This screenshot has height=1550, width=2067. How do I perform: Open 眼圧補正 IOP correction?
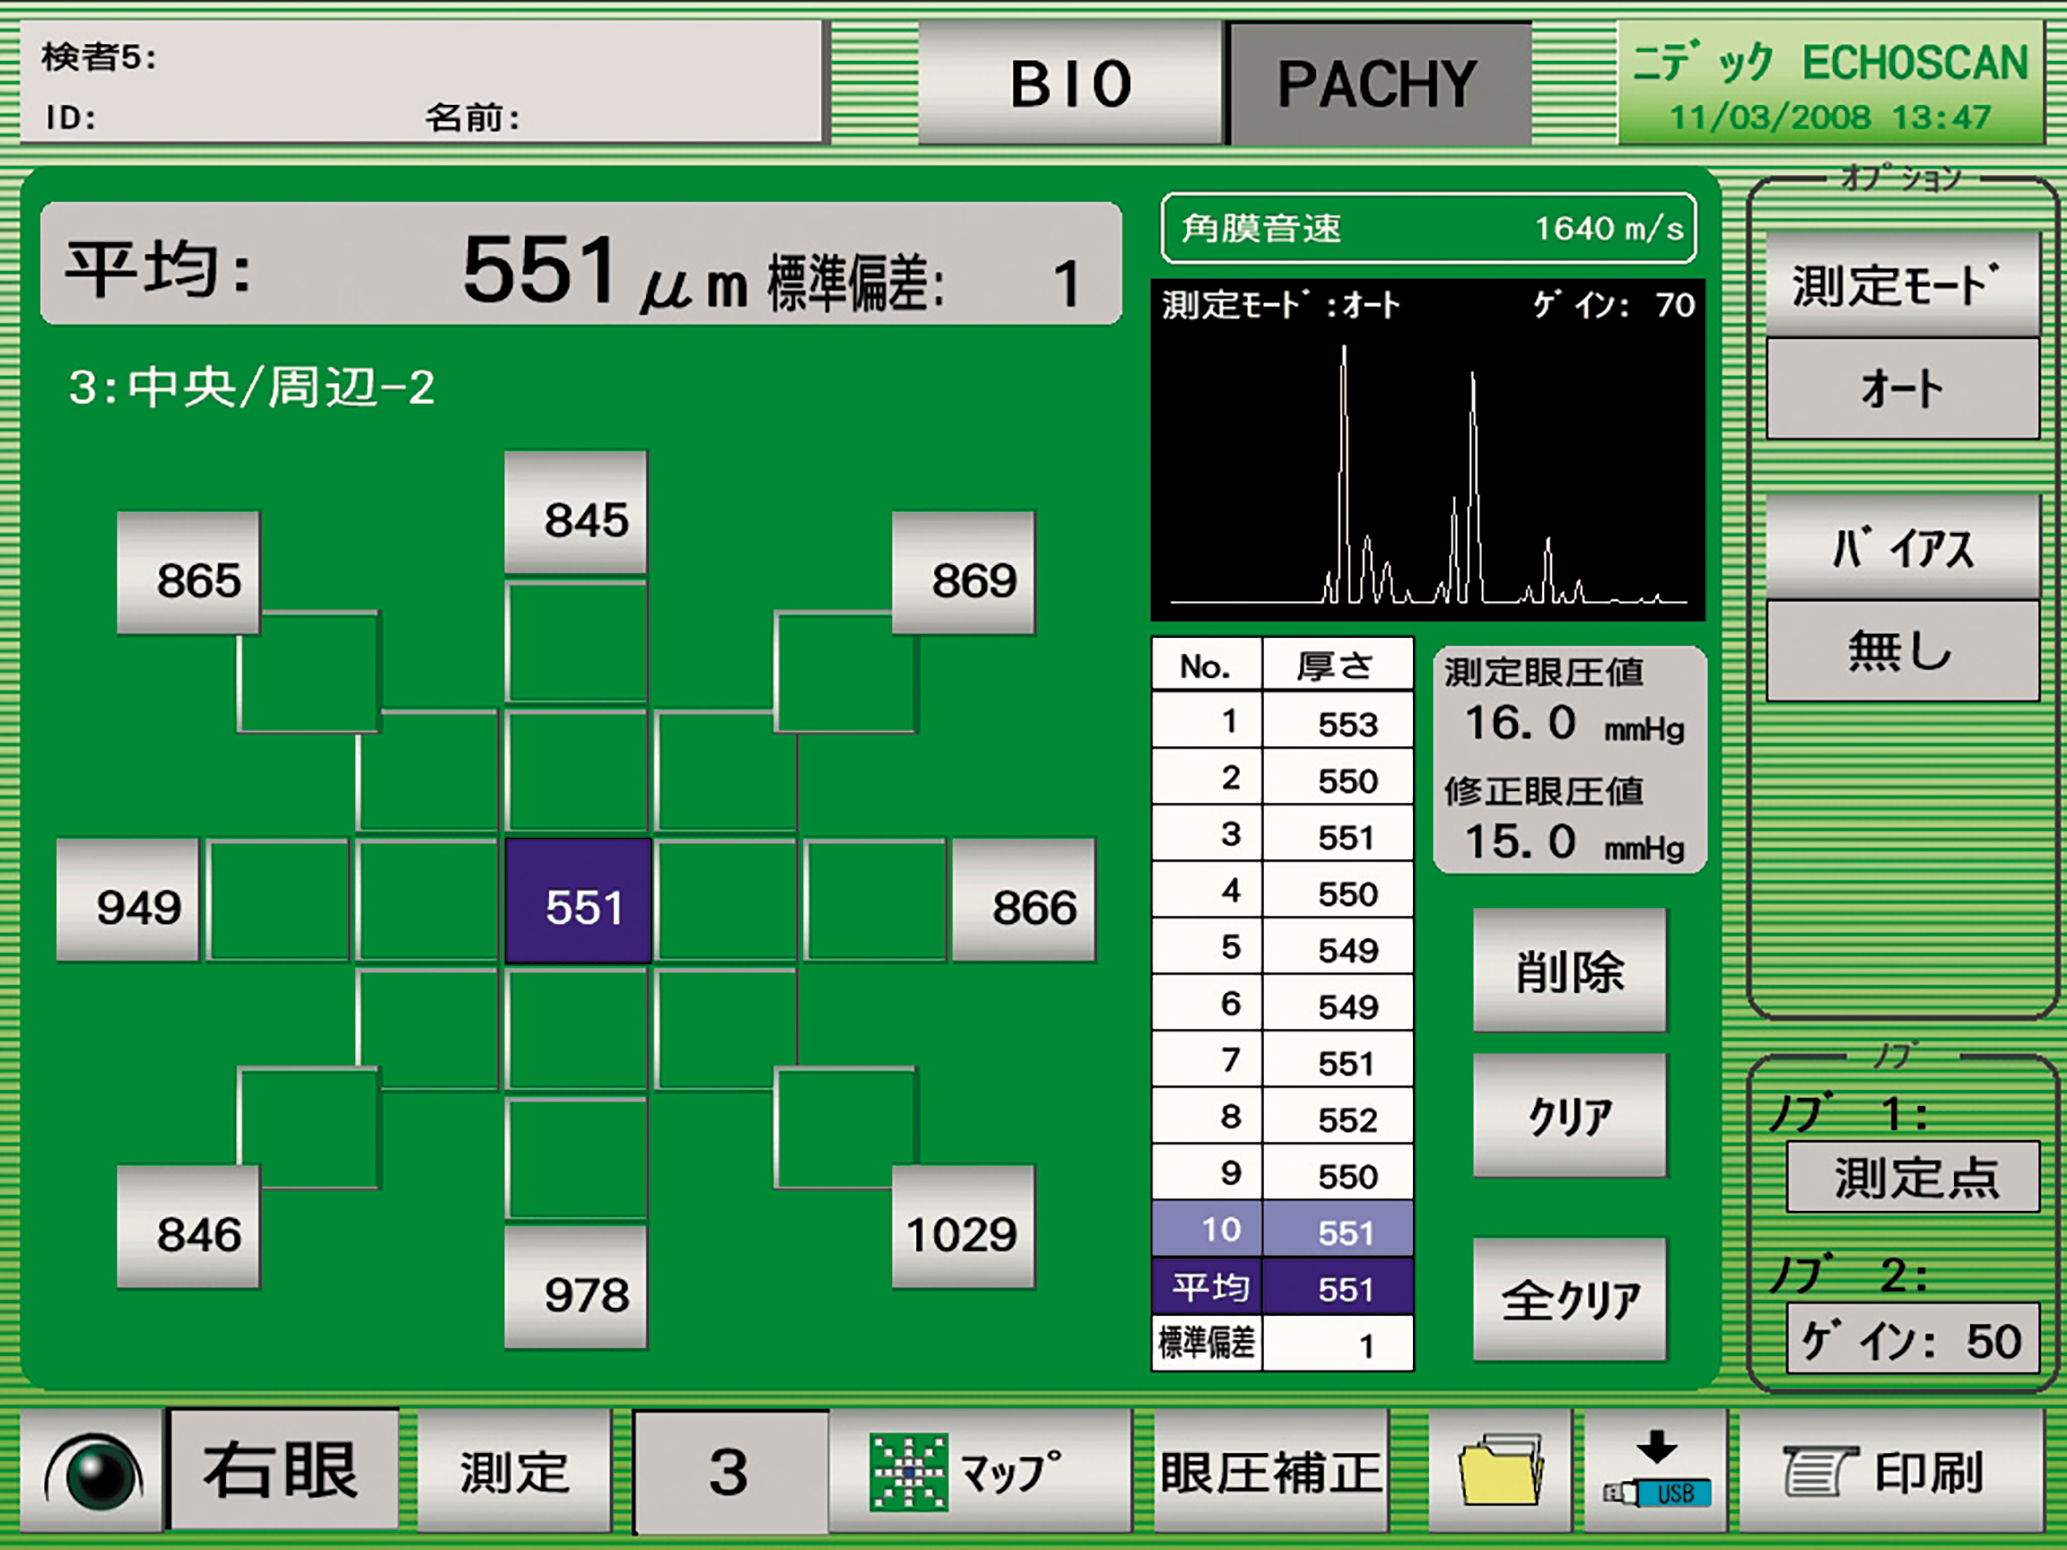click(1270, 1471)
